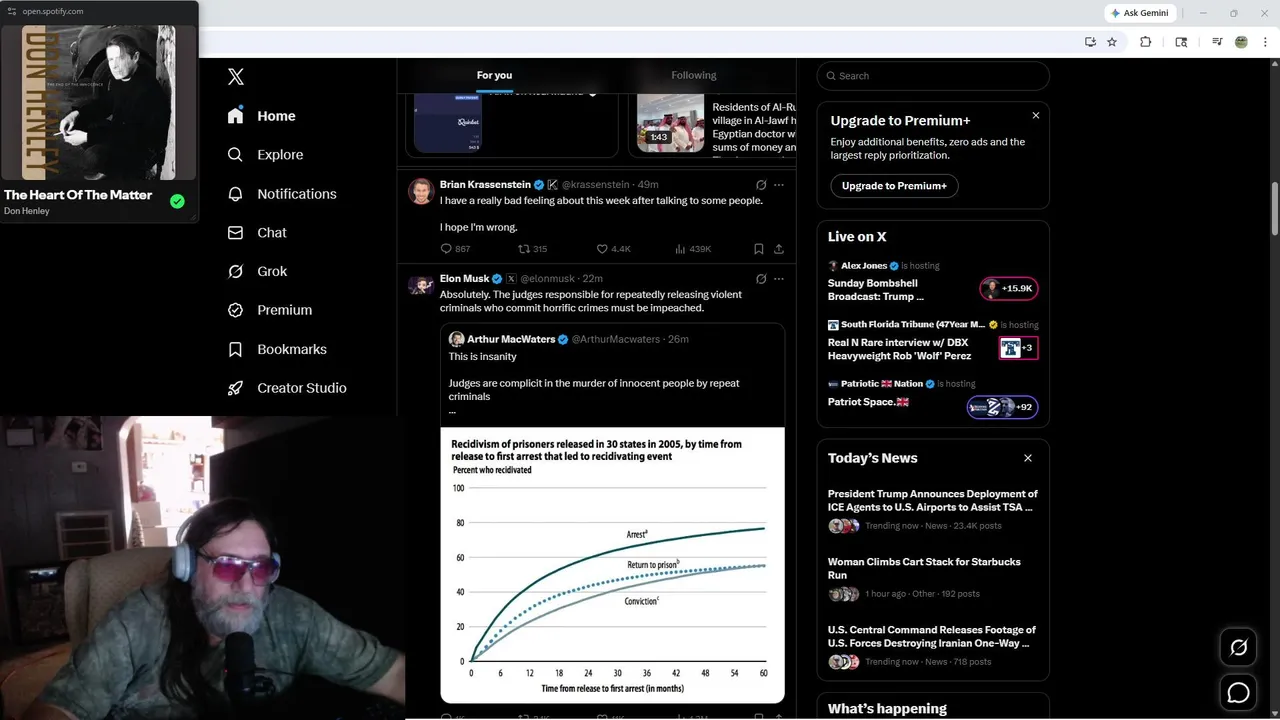
Task: Open Creator Studio in sidebar
Action: click(x=288, y=388)
